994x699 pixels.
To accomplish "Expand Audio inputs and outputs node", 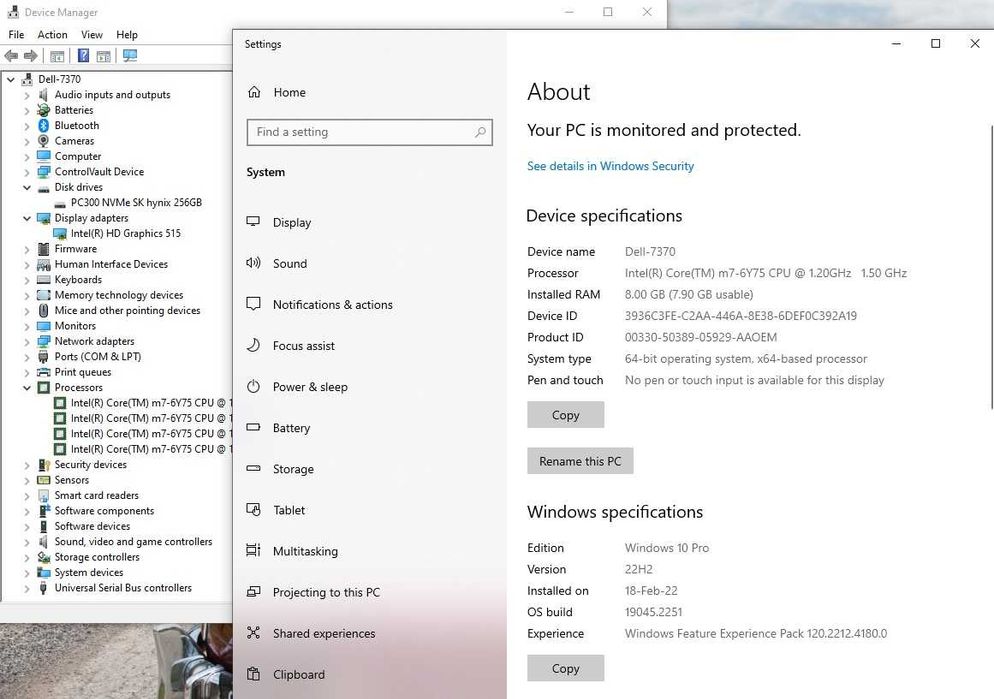I will [x=27, y=95].
